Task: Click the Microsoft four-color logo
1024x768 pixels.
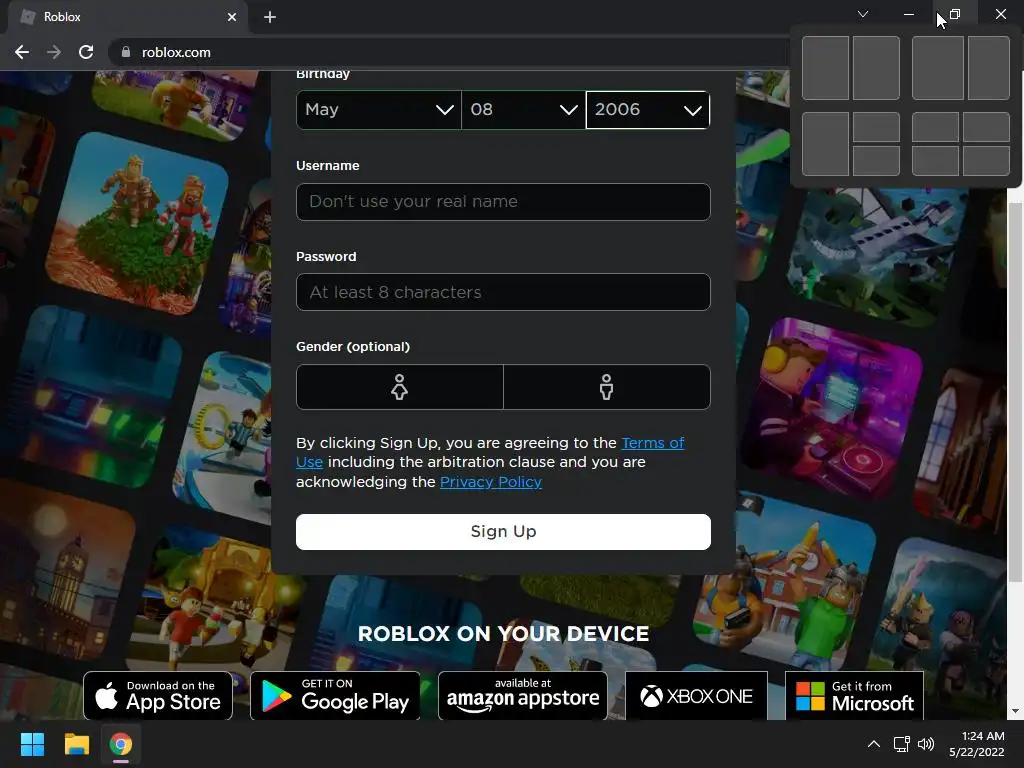Action: 810,696
